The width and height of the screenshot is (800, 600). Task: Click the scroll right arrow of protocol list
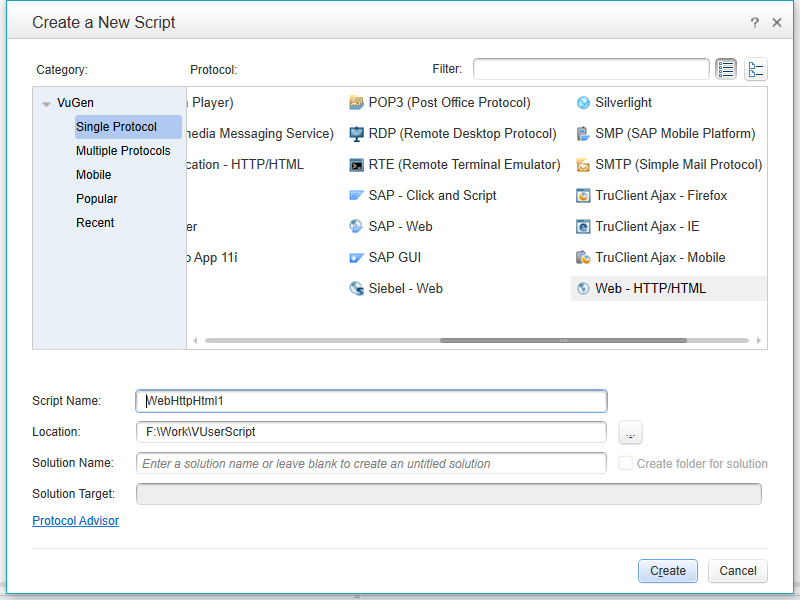759,340
